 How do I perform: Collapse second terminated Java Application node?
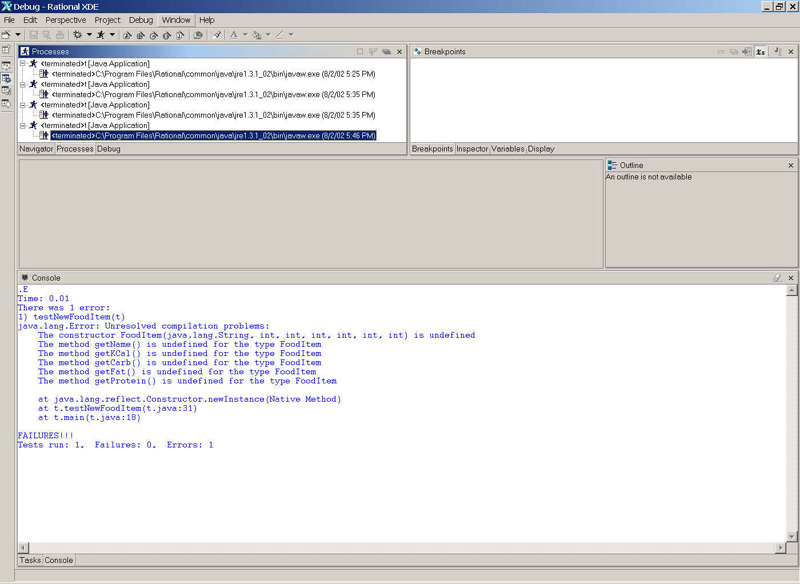click(22, 84)
